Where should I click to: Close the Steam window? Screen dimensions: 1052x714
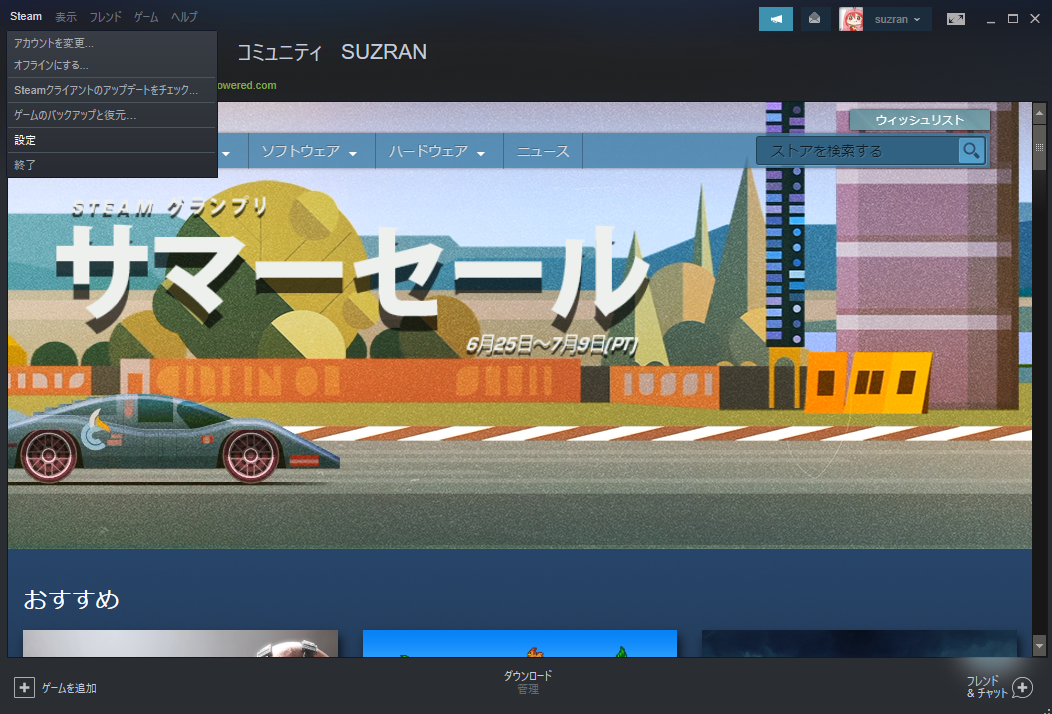pos(1035,19)
